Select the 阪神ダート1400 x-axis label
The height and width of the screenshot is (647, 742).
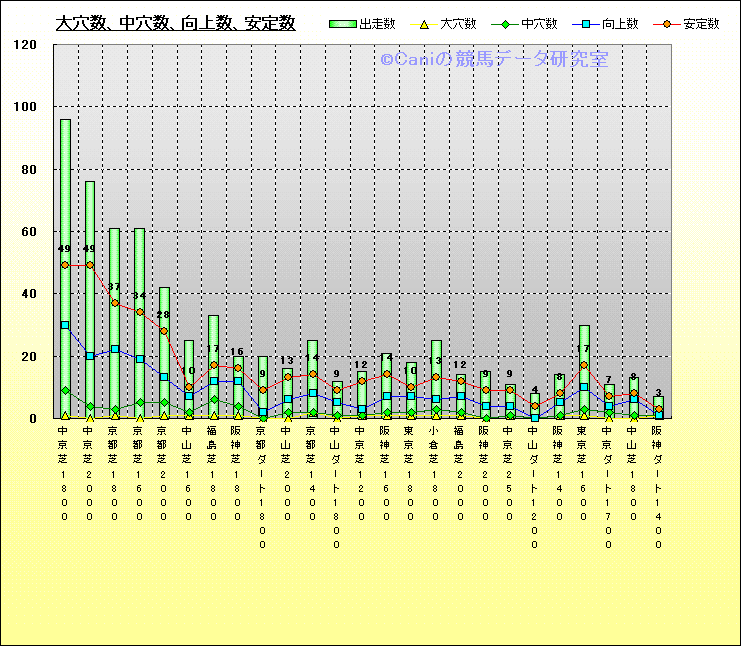(x=658, y=485)
